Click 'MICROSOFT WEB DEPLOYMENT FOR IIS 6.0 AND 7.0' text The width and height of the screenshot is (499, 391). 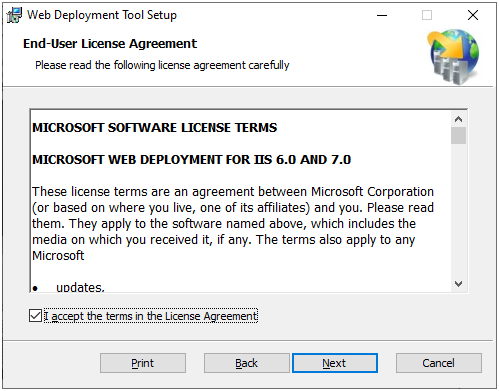point(192,160)
